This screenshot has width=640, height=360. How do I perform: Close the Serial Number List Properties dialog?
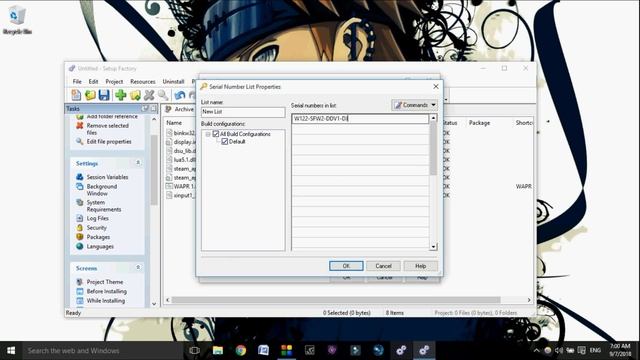[436, 87]
